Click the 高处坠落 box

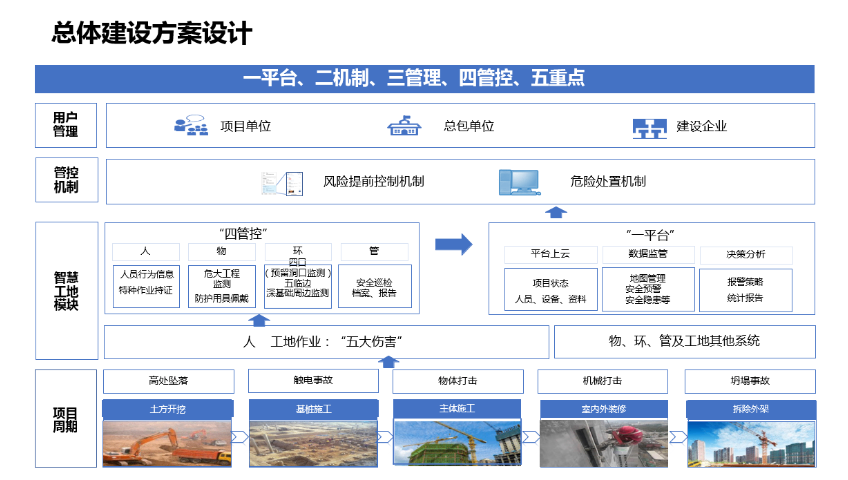coord(168,381)
